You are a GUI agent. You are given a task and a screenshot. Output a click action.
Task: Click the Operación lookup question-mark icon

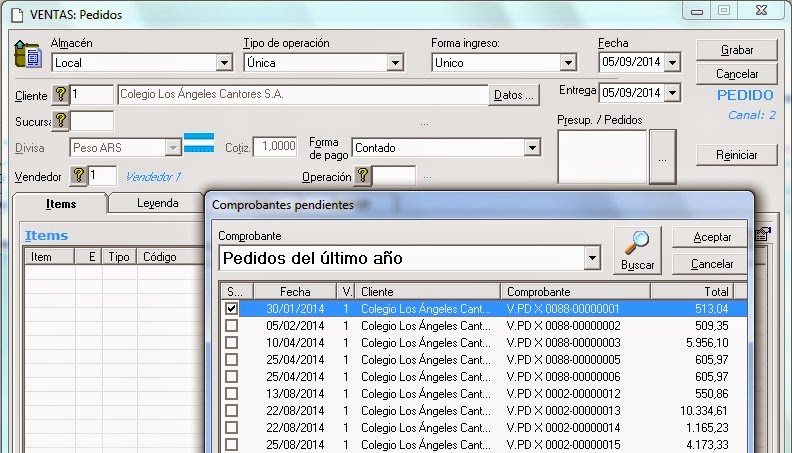(x=362, y=176)
